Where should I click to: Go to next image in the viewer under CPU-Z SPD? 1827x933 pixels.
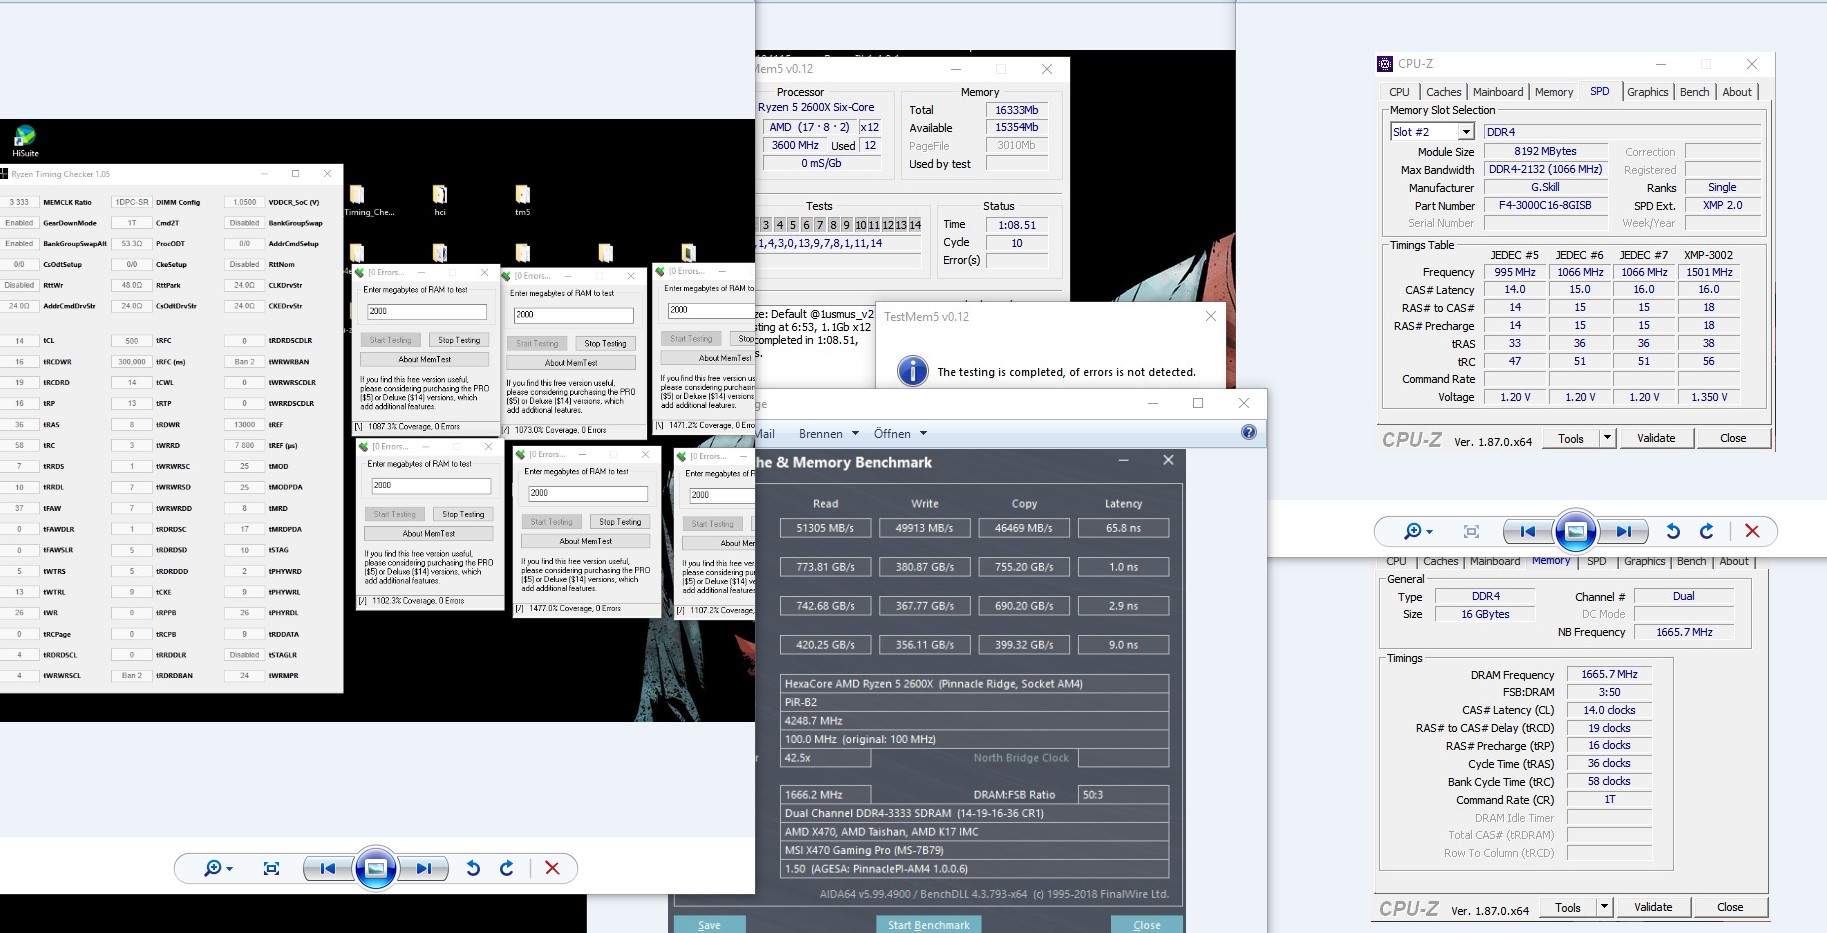pyautogui.click(x=1623, y=531)
